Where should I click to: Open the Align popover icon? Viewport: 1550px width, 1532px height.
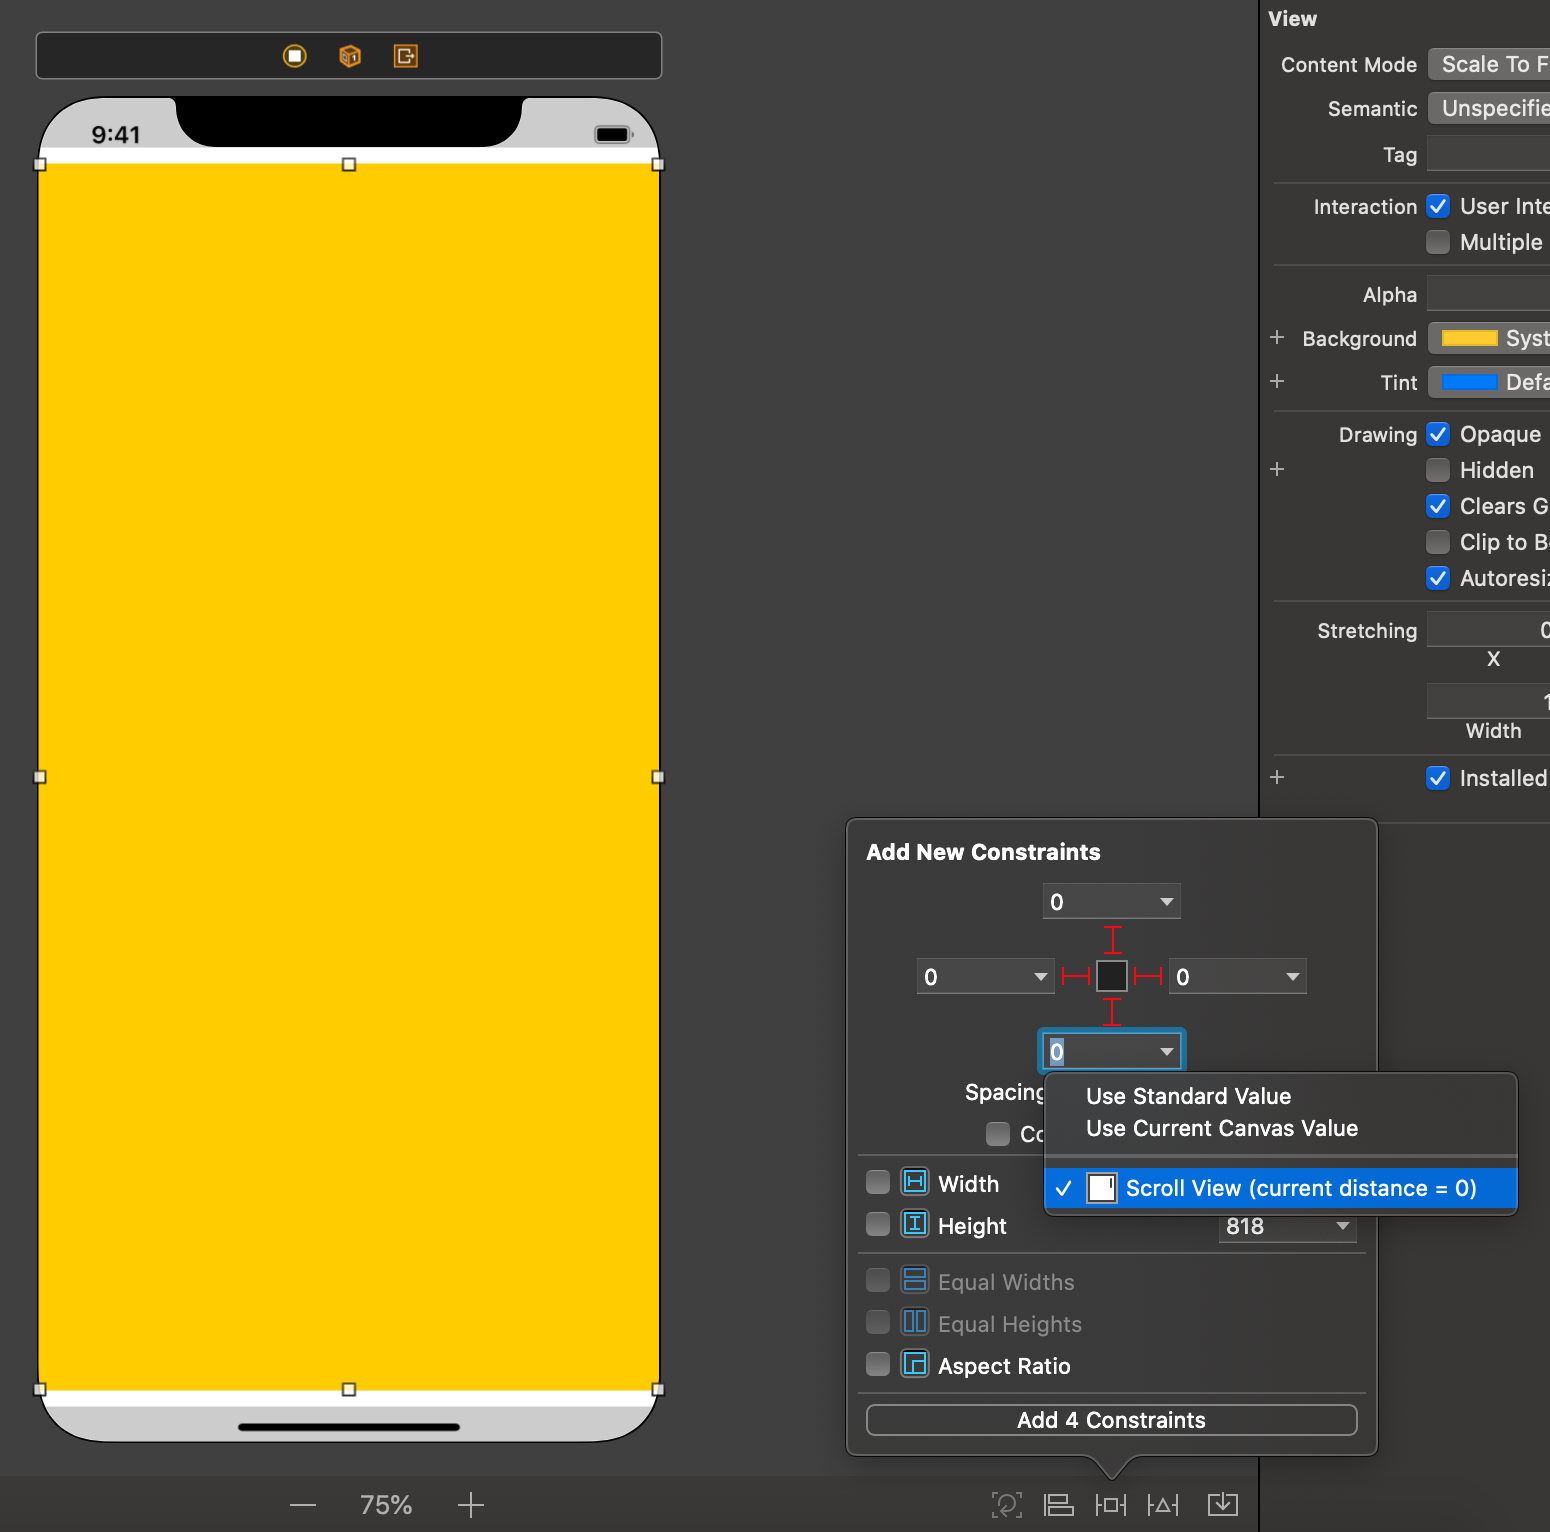pos(1059,1504)
